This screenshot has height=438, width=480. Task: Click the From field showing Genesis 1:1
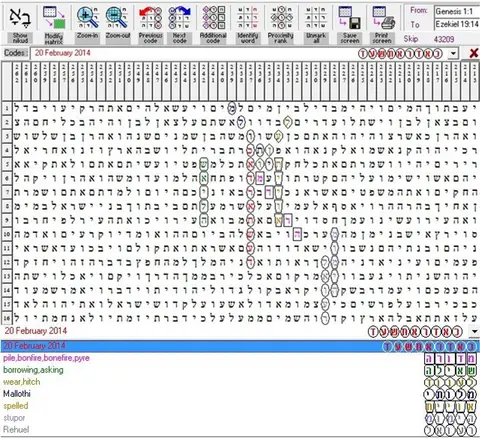pyautogui.click(x=457, y=12)
